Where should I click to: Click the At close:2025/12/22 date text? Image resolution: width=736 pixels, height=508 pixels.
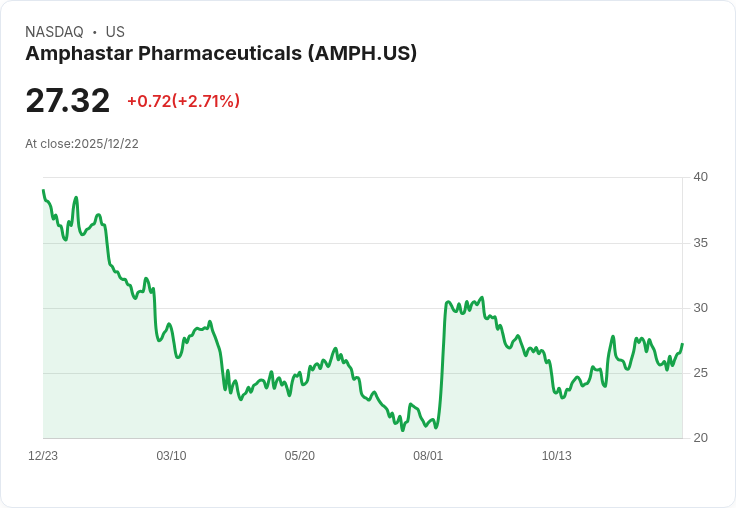tap(82, 144)
